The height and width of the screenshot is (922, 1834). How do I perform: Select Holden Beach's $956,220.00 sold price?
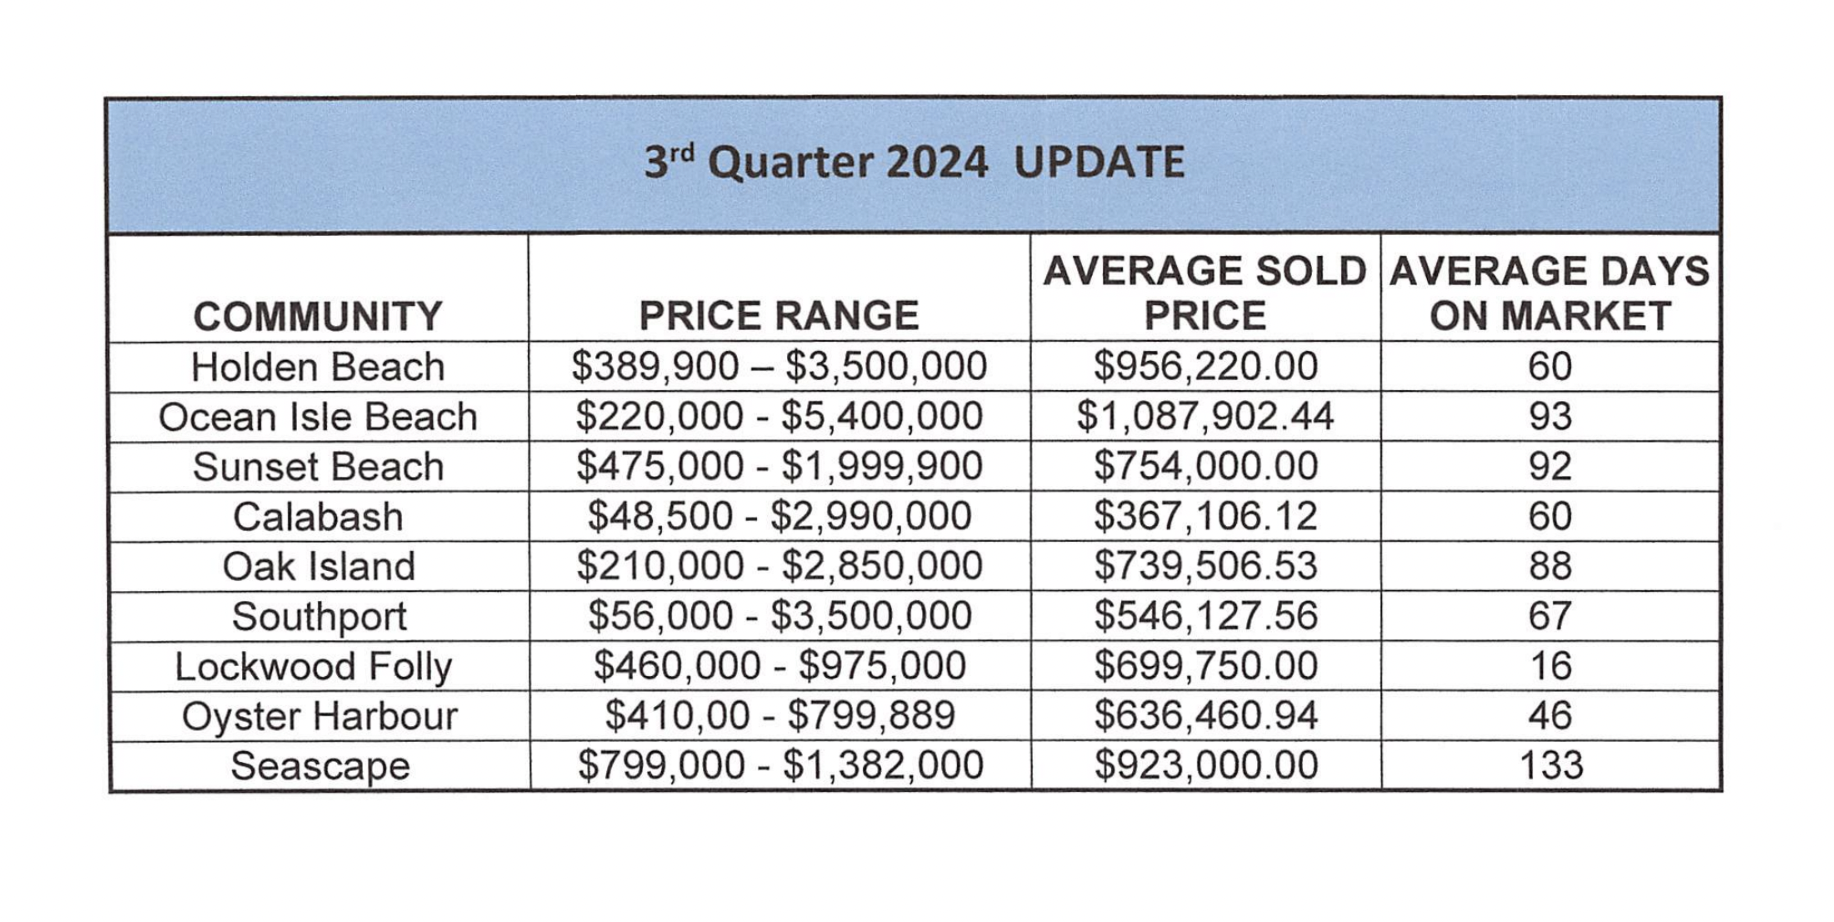(x=1205, y=367)
